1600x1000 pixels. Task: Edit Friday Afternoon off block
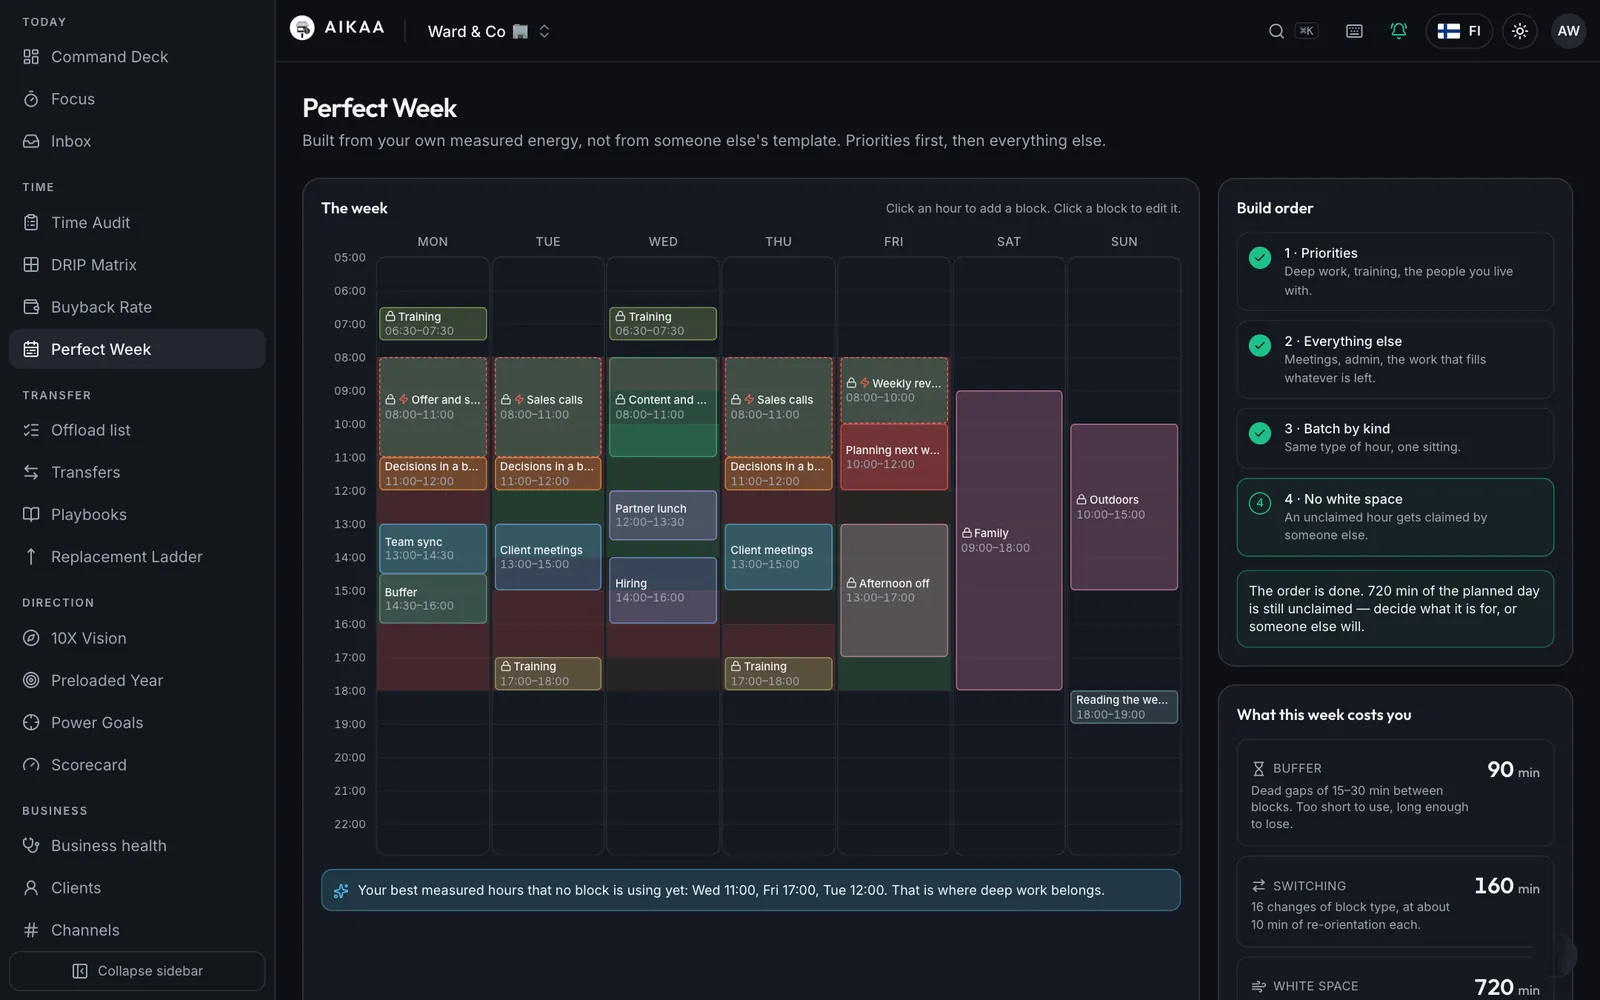click(894, 590)
